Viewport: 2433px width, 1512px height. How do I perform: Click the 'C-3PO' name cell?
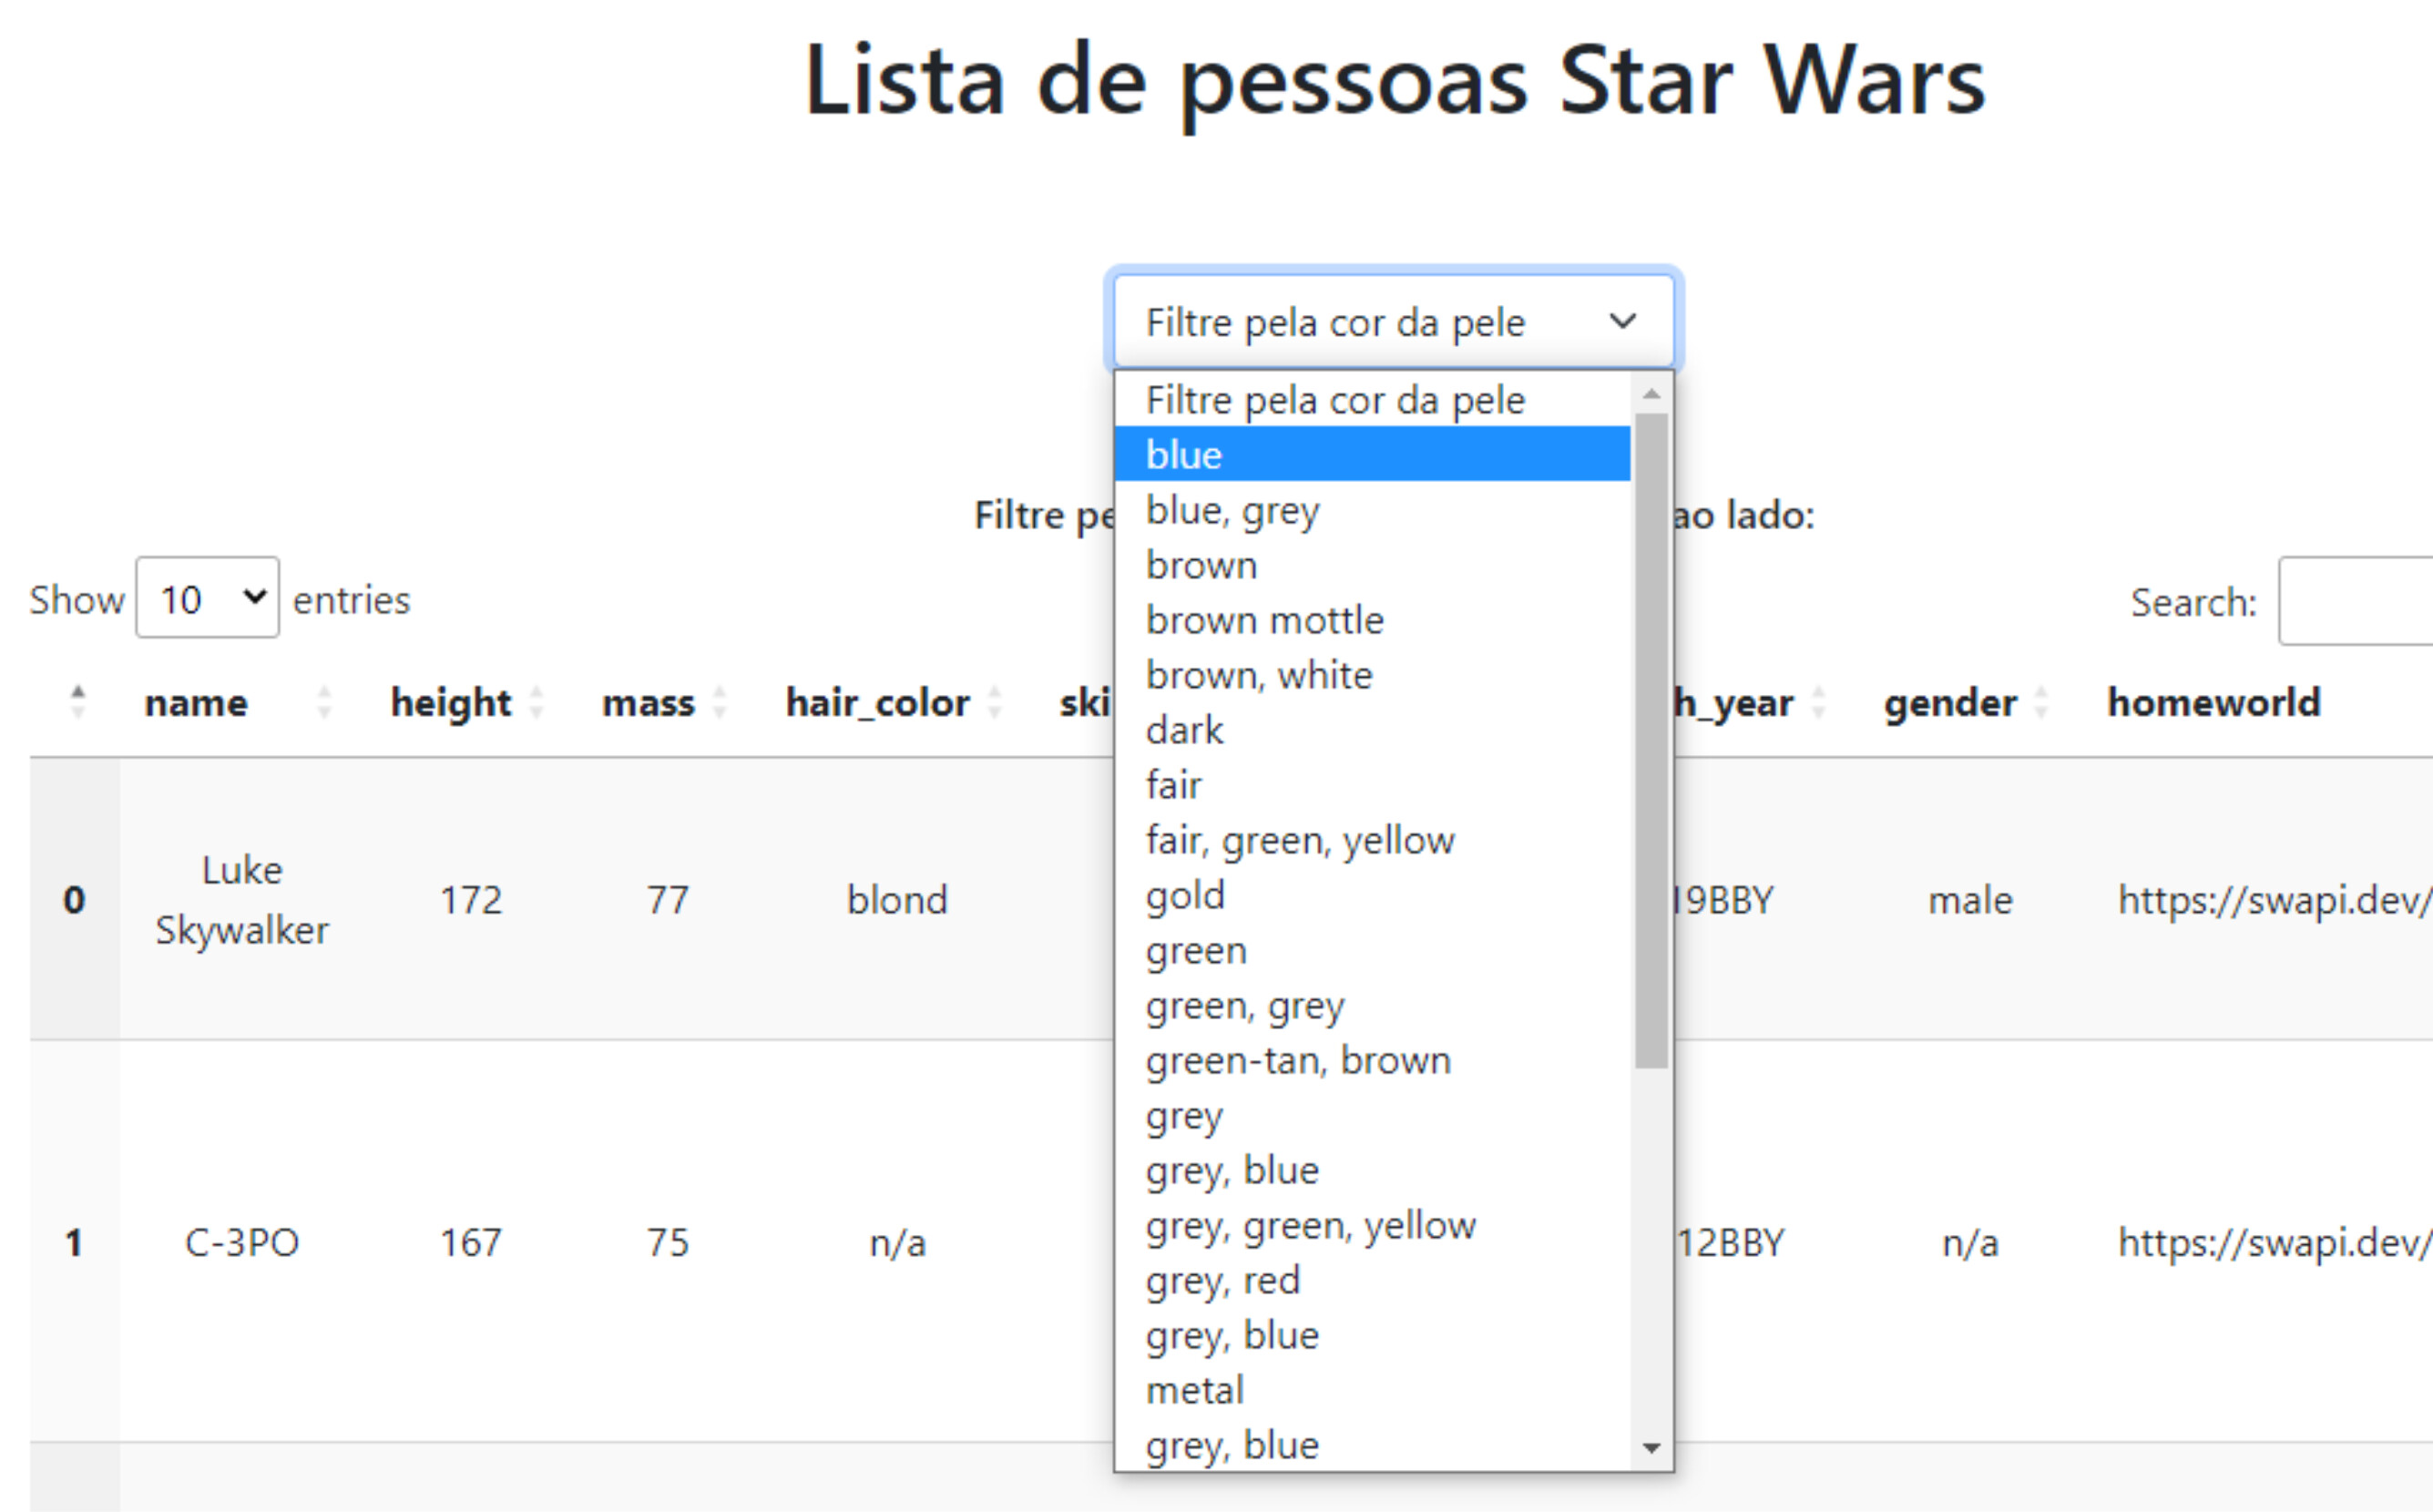click(x=242, y=1242)
